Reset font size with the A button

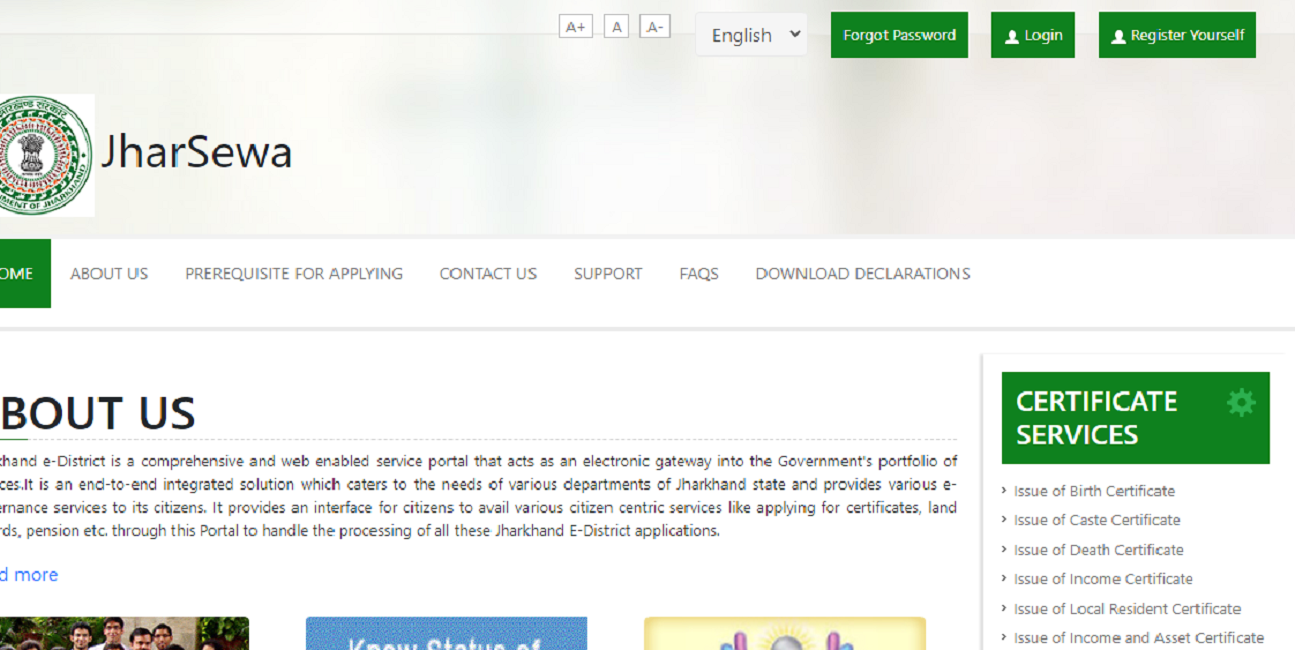click(x=616, y=27)
